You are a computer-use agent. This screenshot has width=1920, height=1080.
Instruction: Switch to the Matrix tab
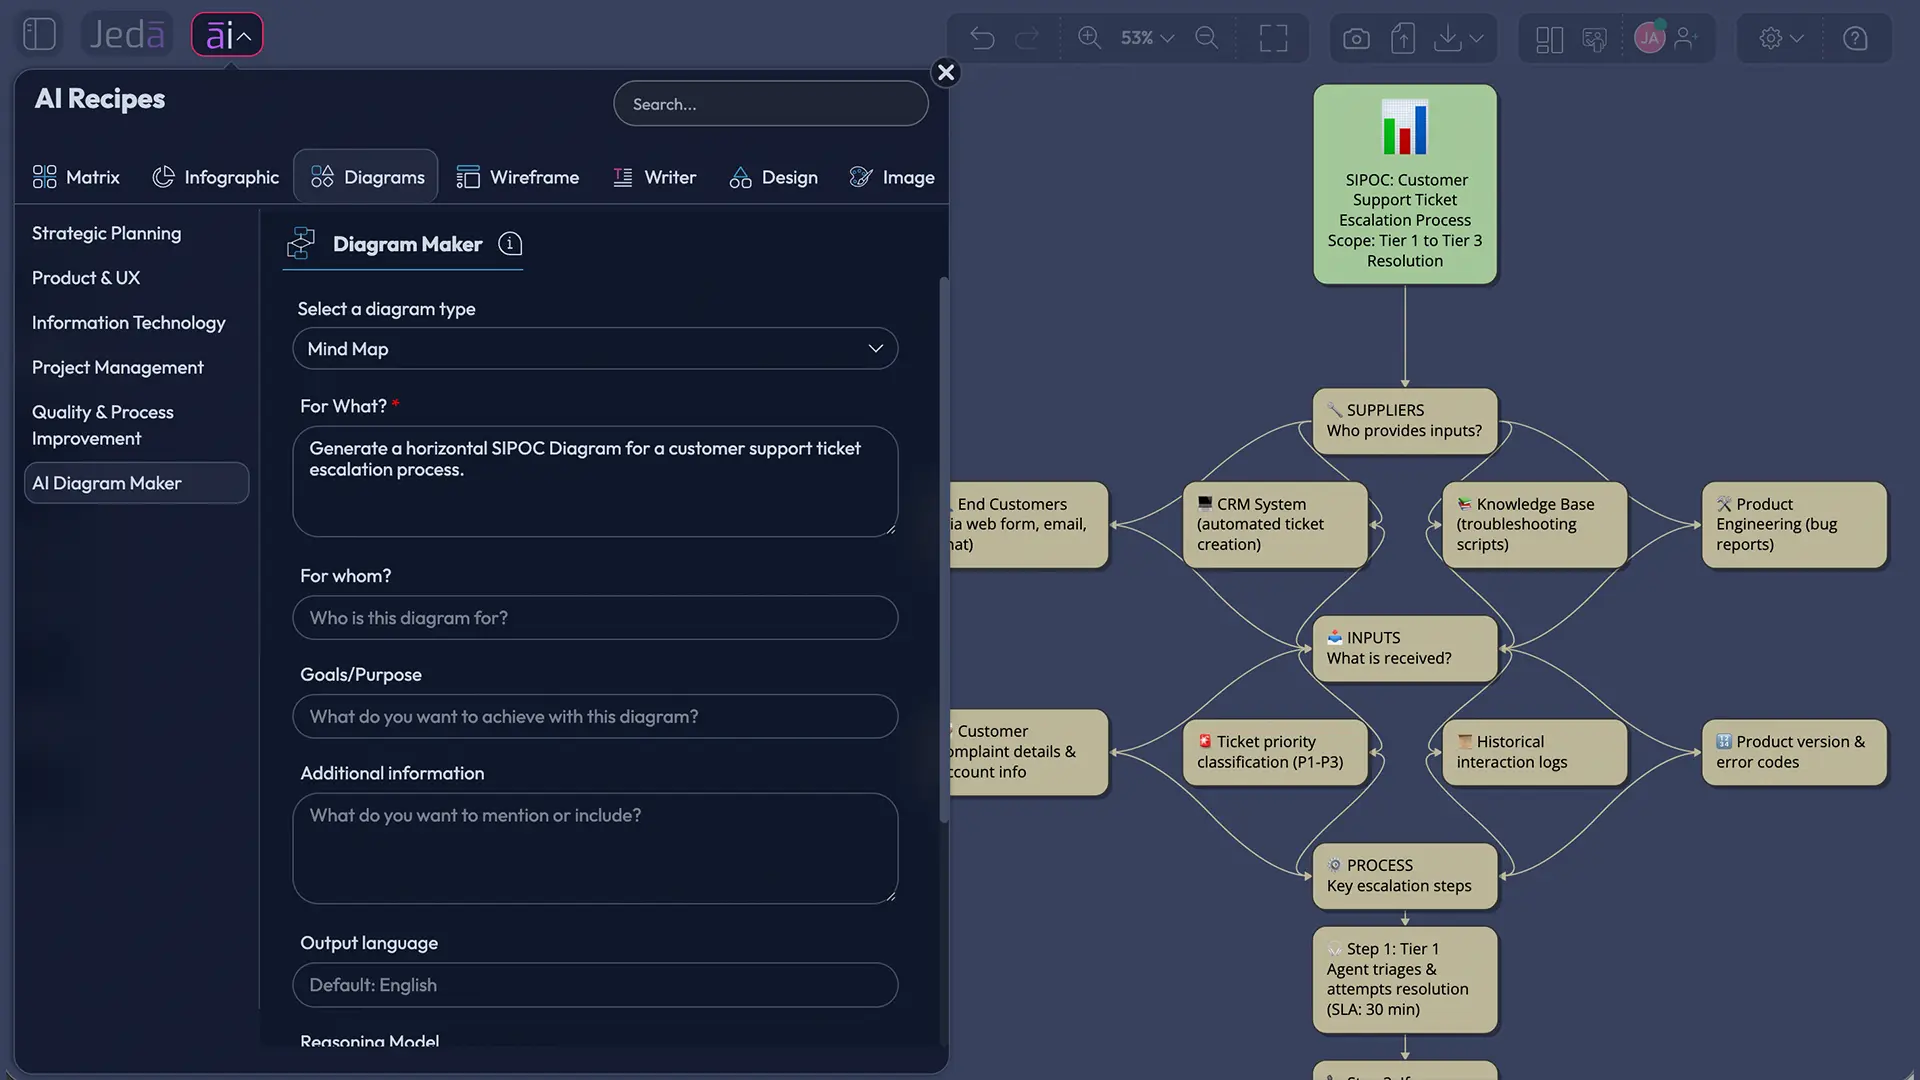pos(76,177)
